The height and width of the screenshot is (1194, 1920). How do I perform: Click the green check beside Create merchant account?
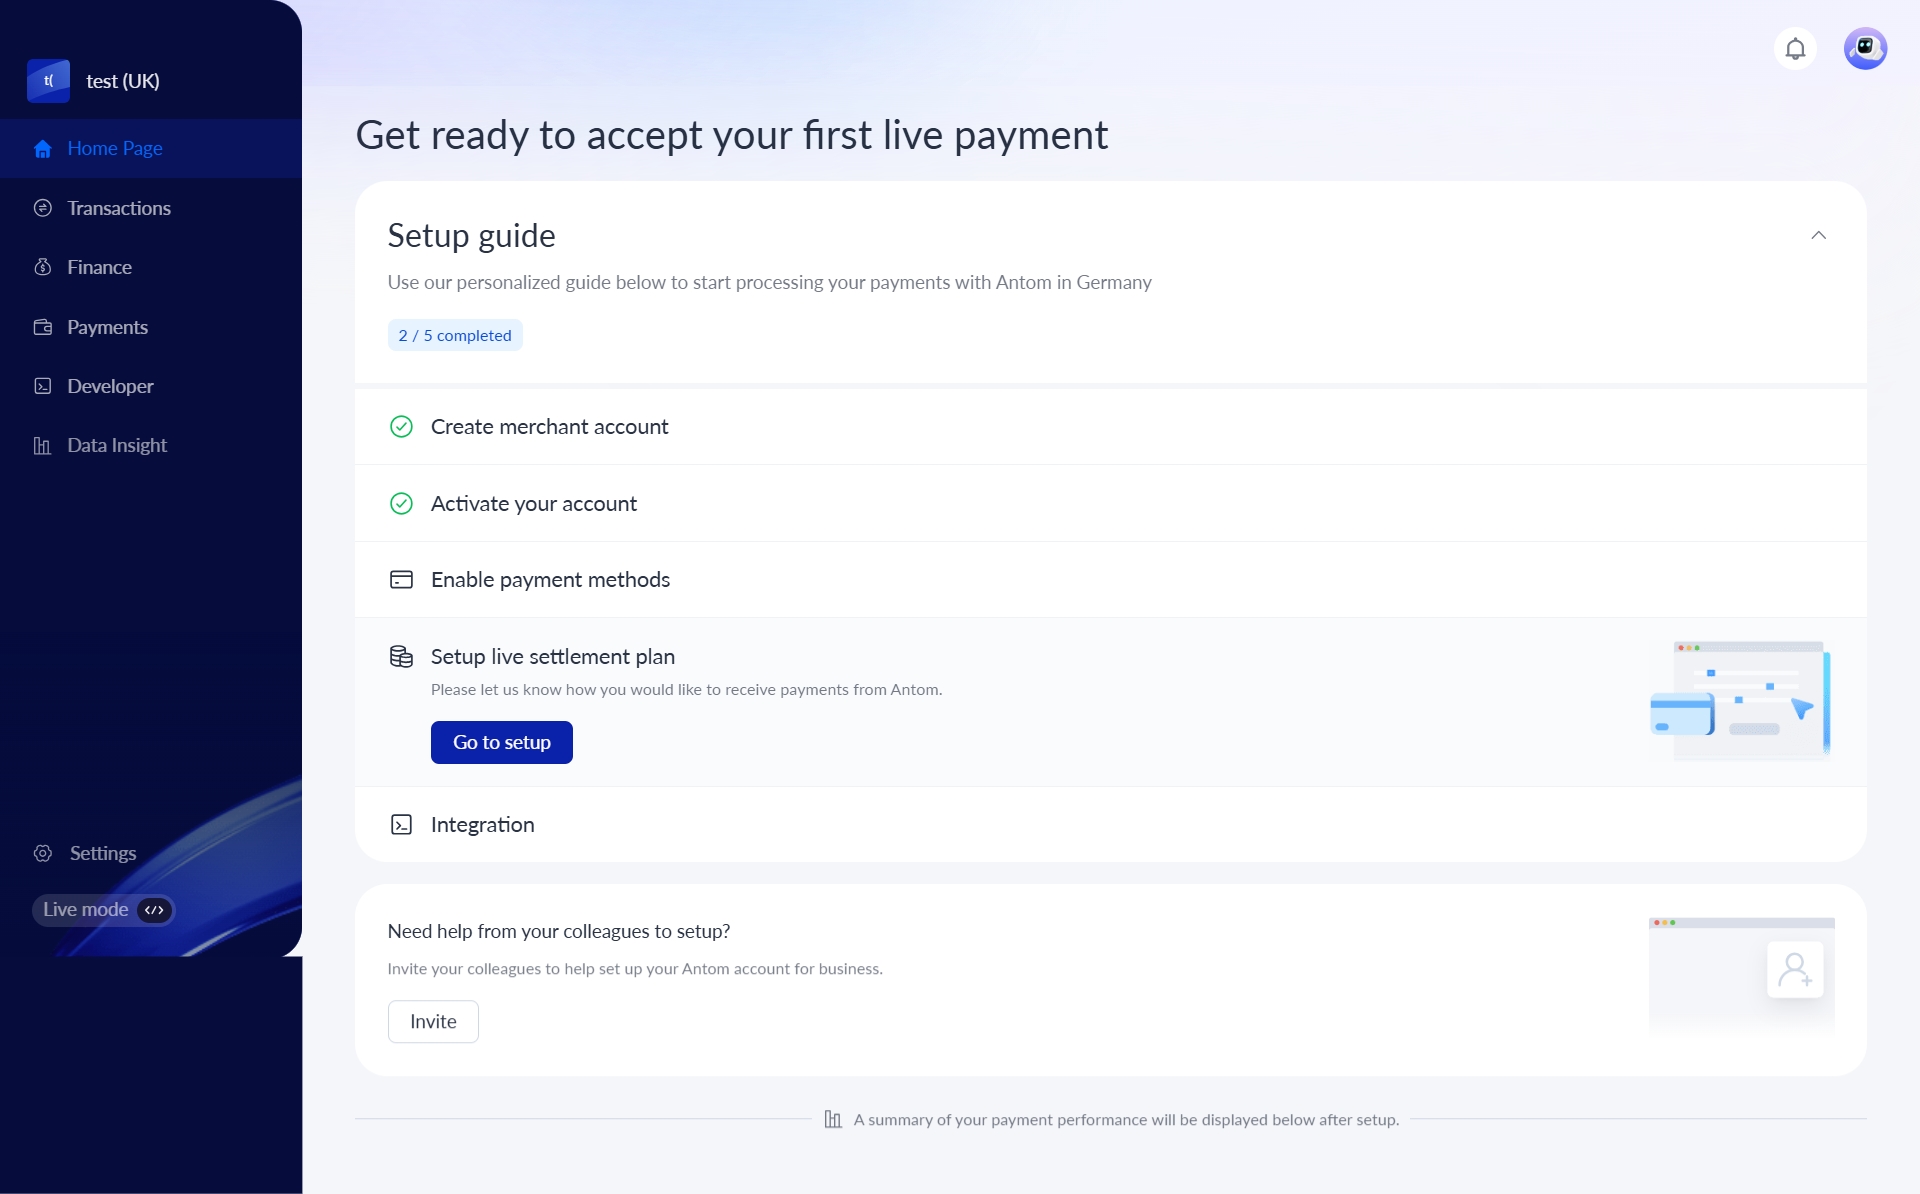(x=401, y=427)
